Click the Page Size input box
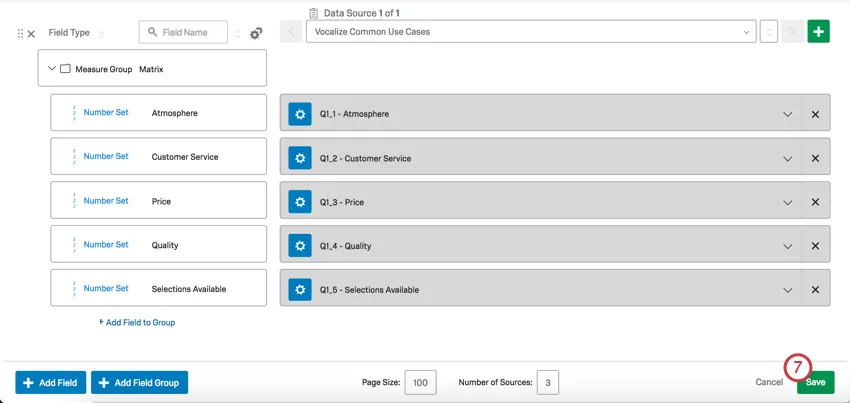Viewport: 850px width, 403px height. pos(420,382)
